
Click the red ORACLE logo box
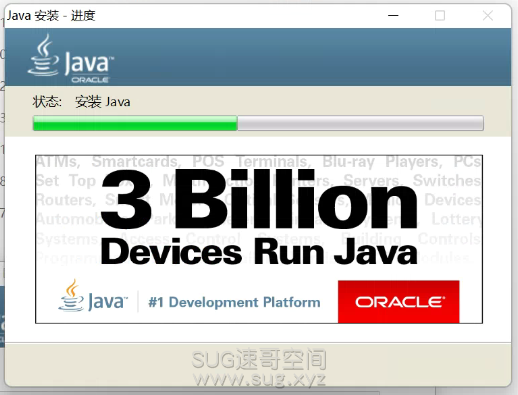click(x=399, y=302)
